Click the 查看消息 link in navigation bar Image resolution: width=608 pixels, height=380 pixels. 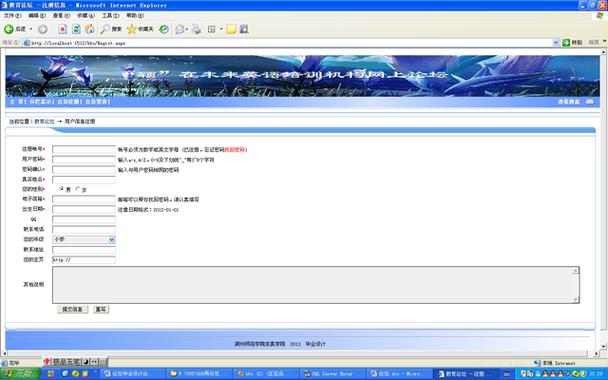pyautogui.click(x=569, y=102)
